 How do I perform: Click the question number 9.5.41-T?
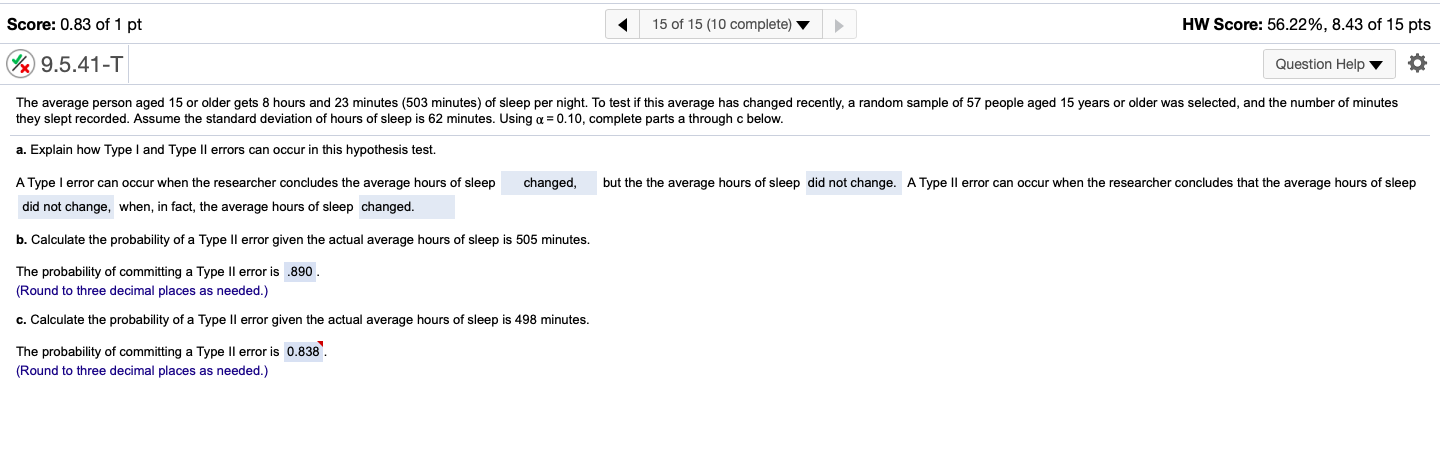click(x=82, y=65)
